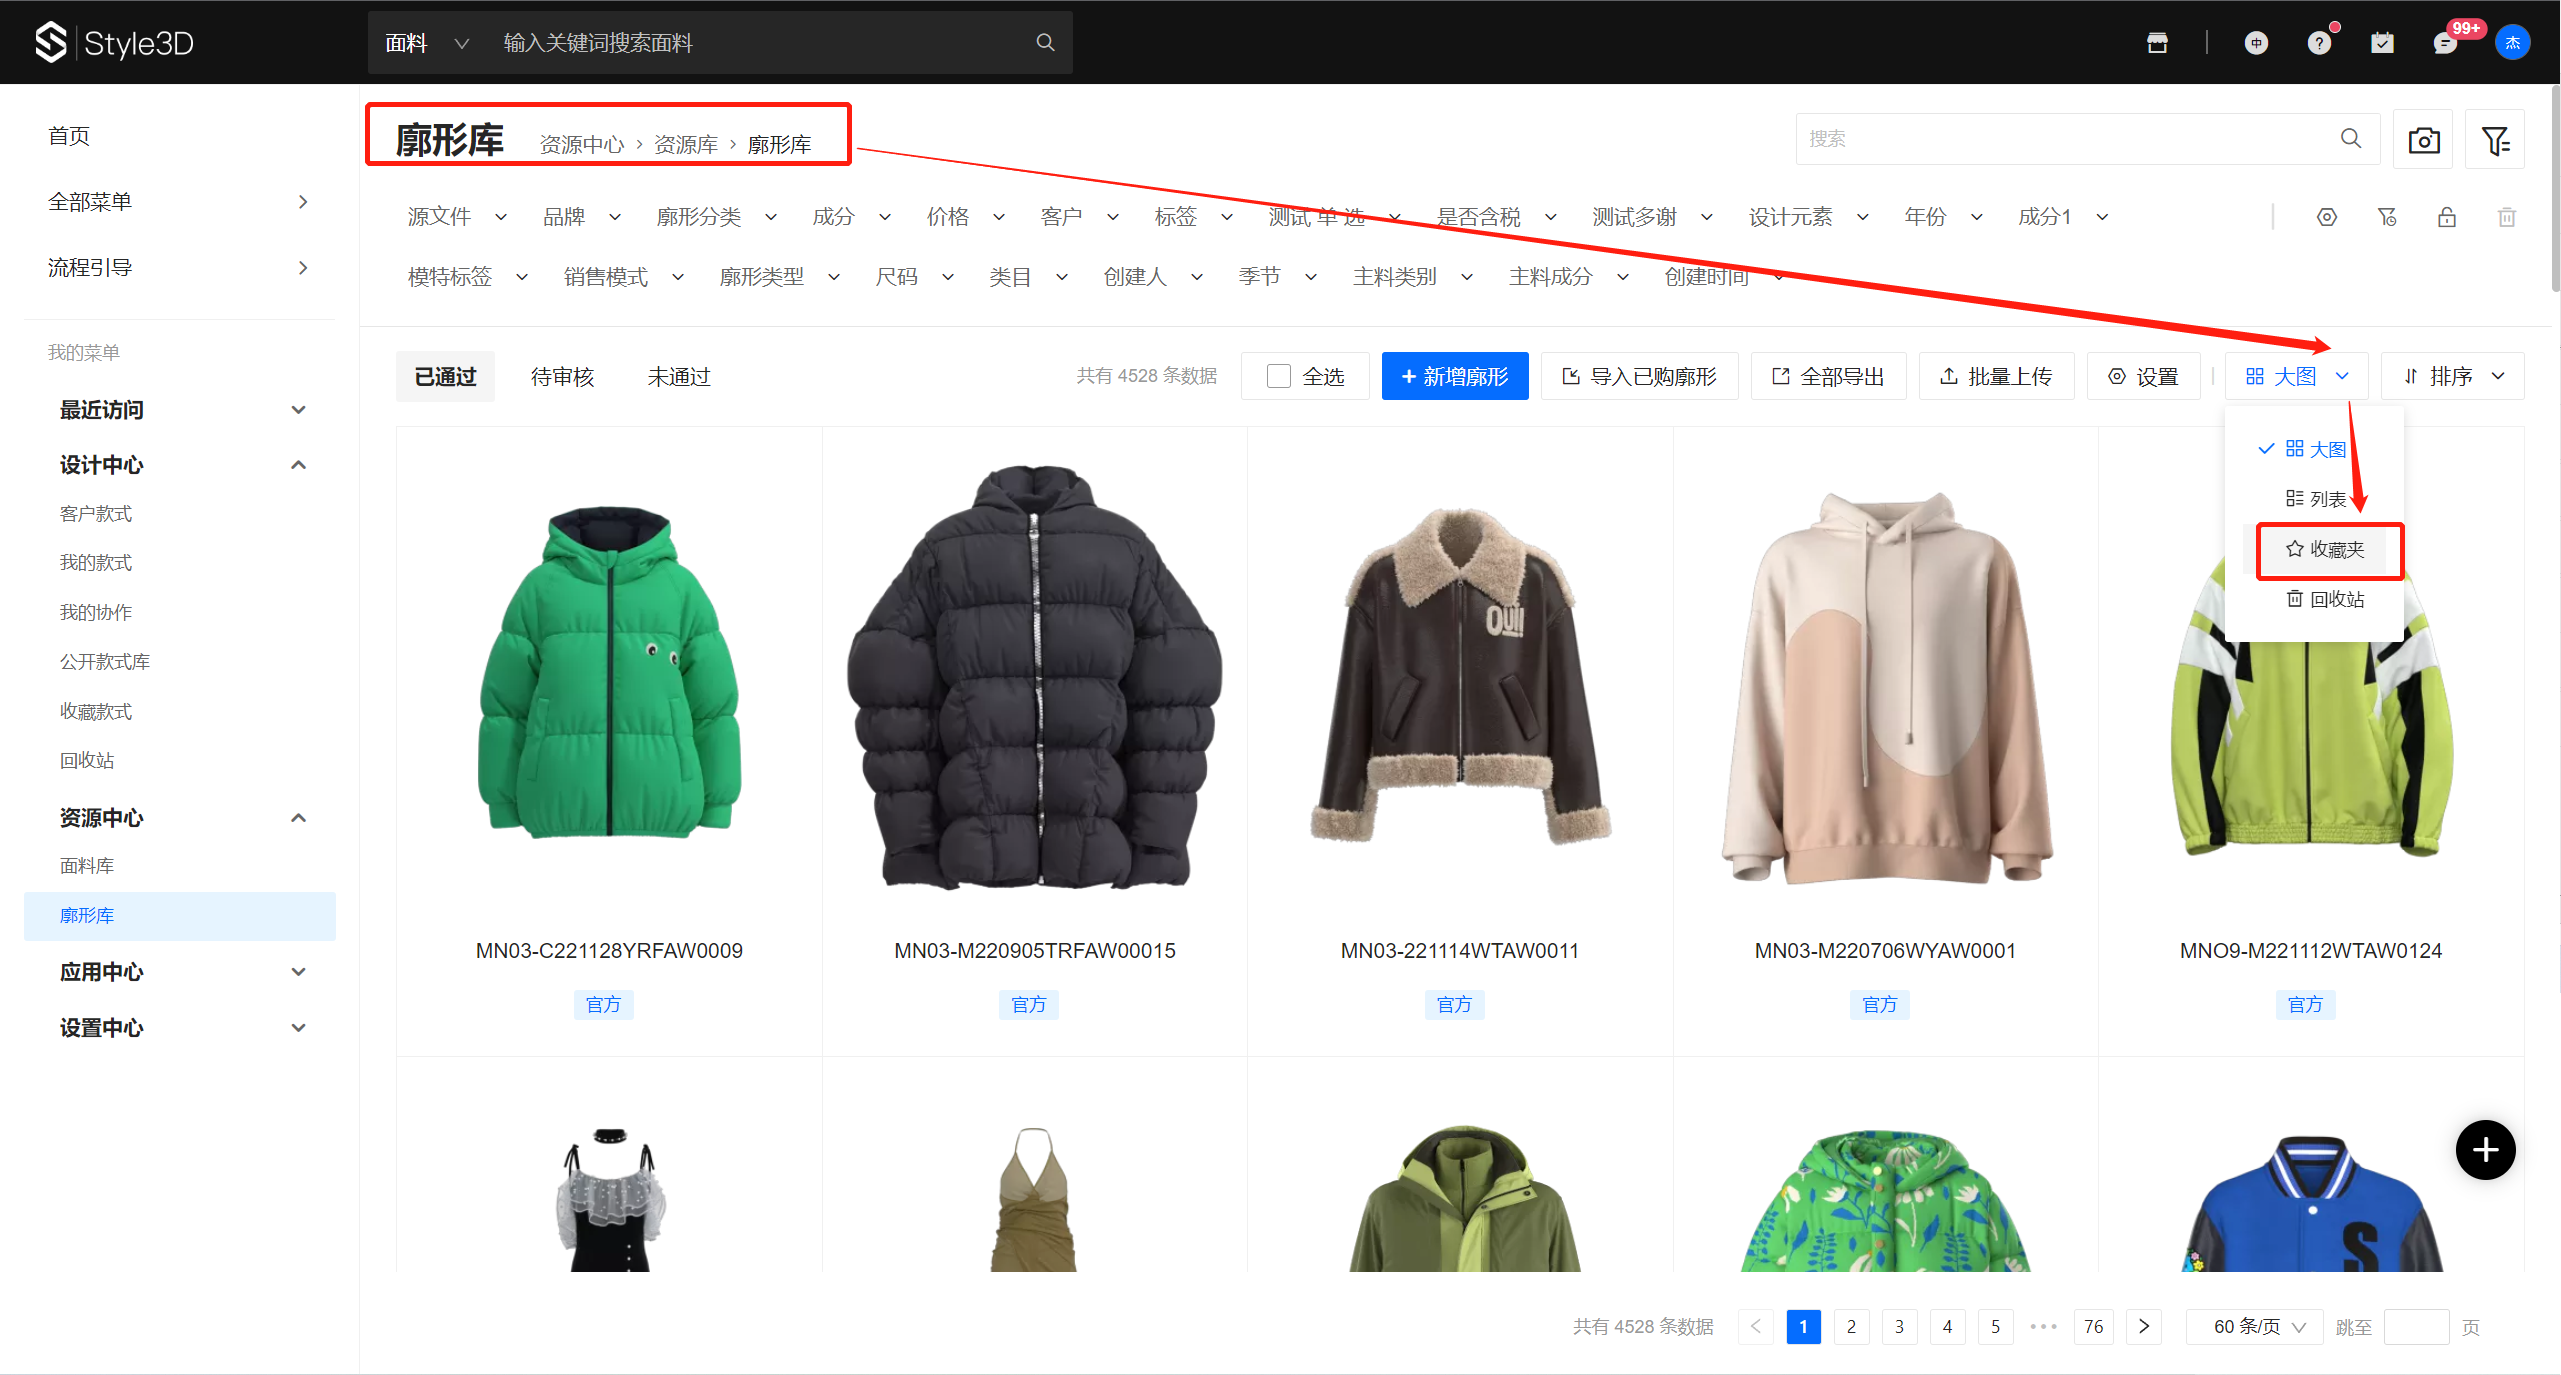2561x1375 pixels.
Task: Select 列表 view option
Action: (x=2316, y=499)
